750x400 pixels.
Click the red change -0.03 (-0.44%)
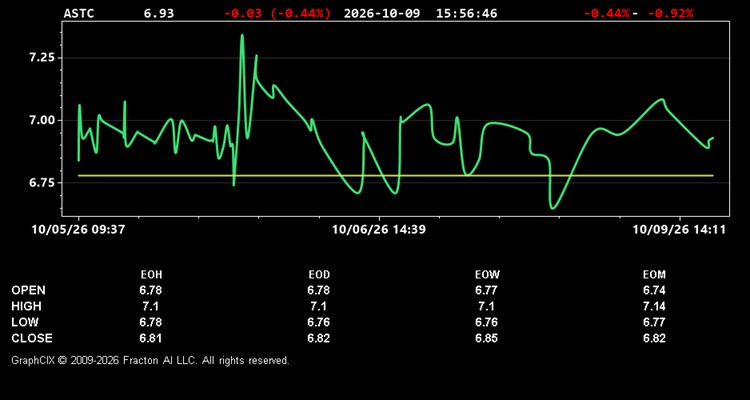(277, 13)
